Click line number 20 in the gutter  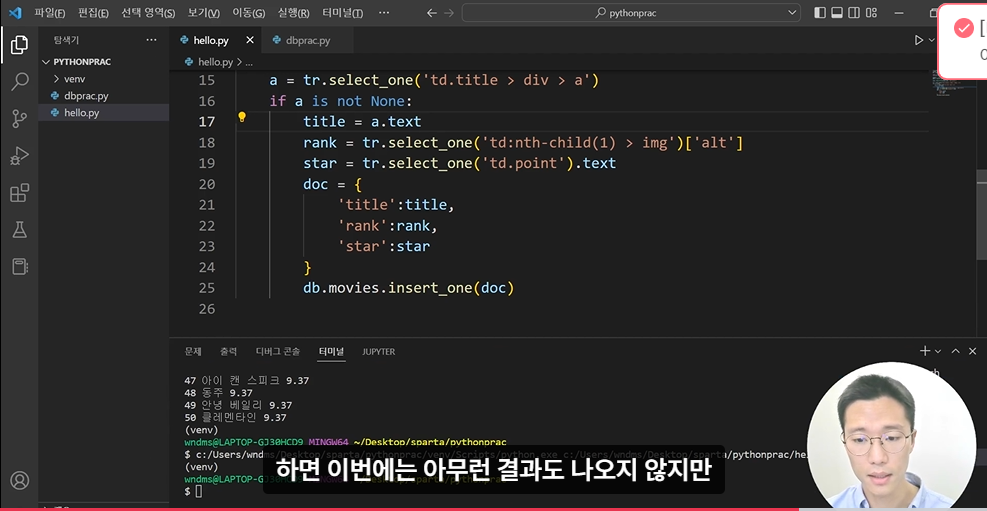(x=206, y=184)
